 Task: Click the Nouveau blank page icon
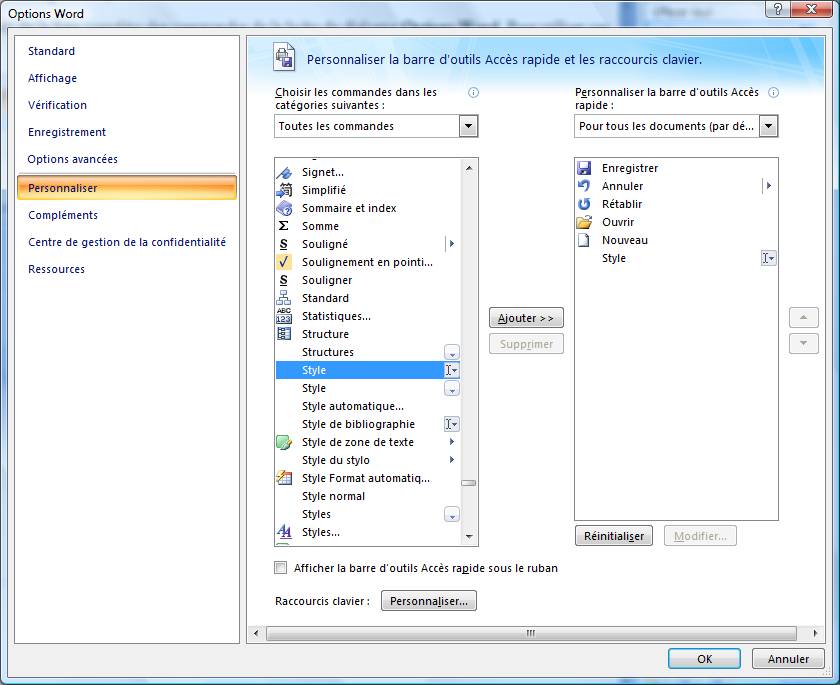tap(584, 240)
